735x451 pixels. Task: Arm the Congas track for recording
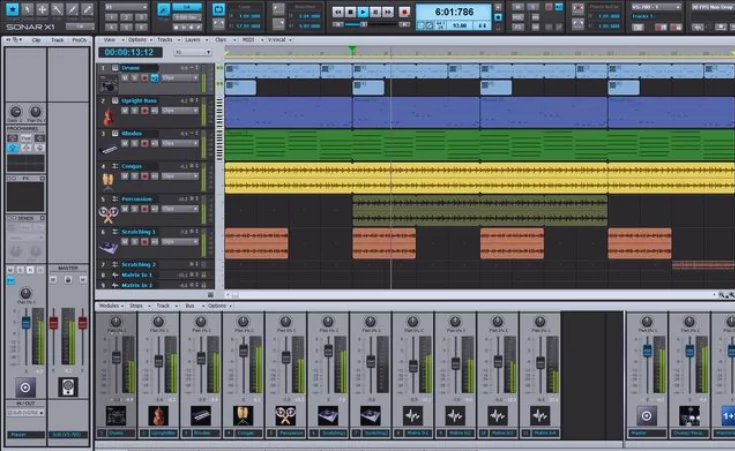point(144,176)
